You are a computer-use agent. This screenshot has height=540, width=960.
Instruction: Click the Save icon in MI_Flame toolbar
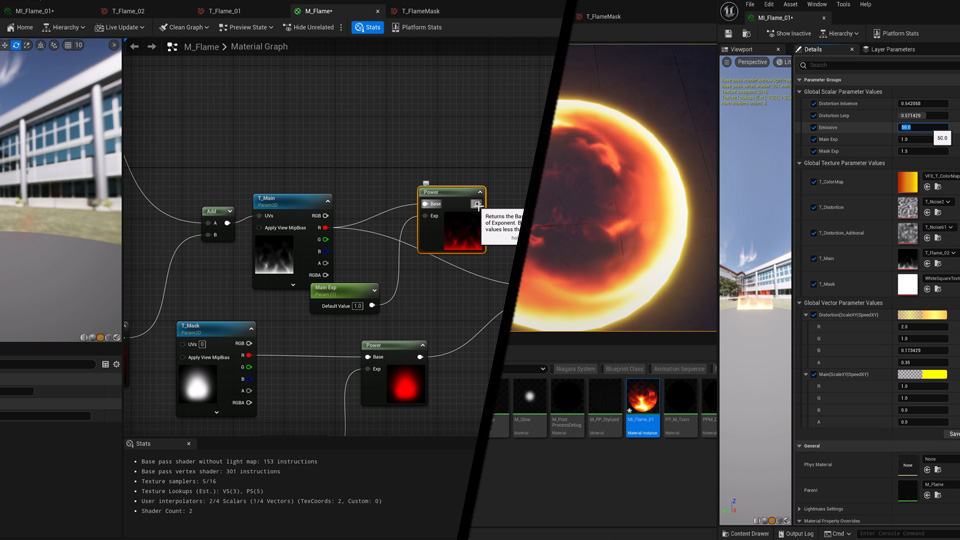pyautogui.click(x=728, y=33)
